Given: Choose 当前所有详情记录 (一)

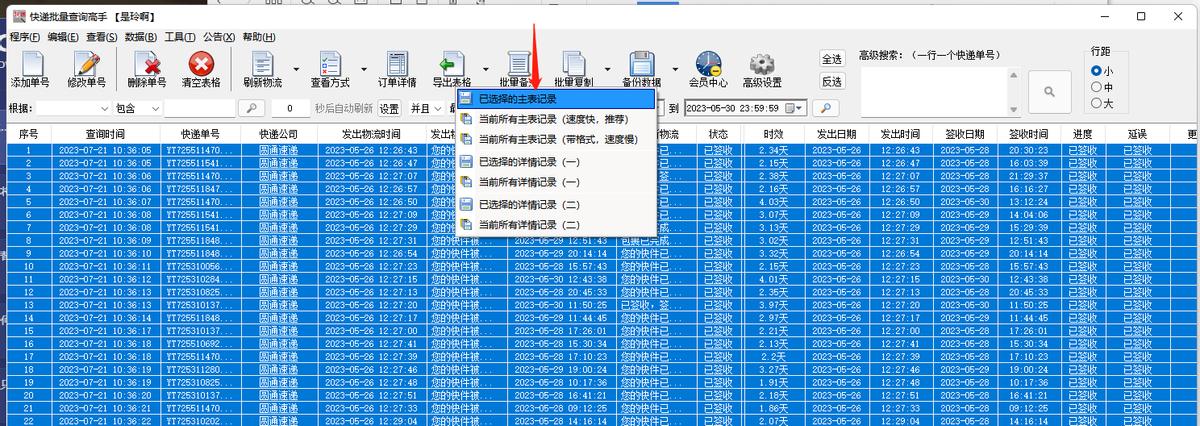Looking at the screenshot, I should click(556, 183).
